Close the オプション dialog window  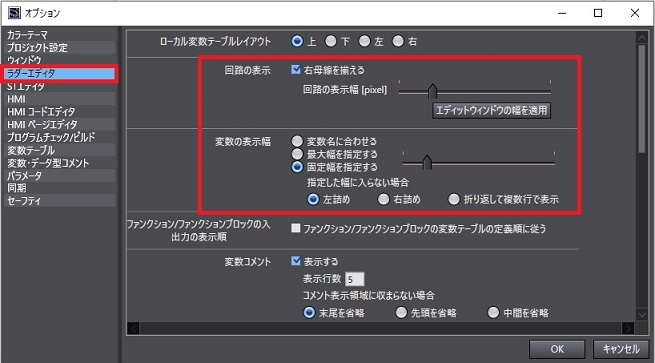click(x=635, y=13)
